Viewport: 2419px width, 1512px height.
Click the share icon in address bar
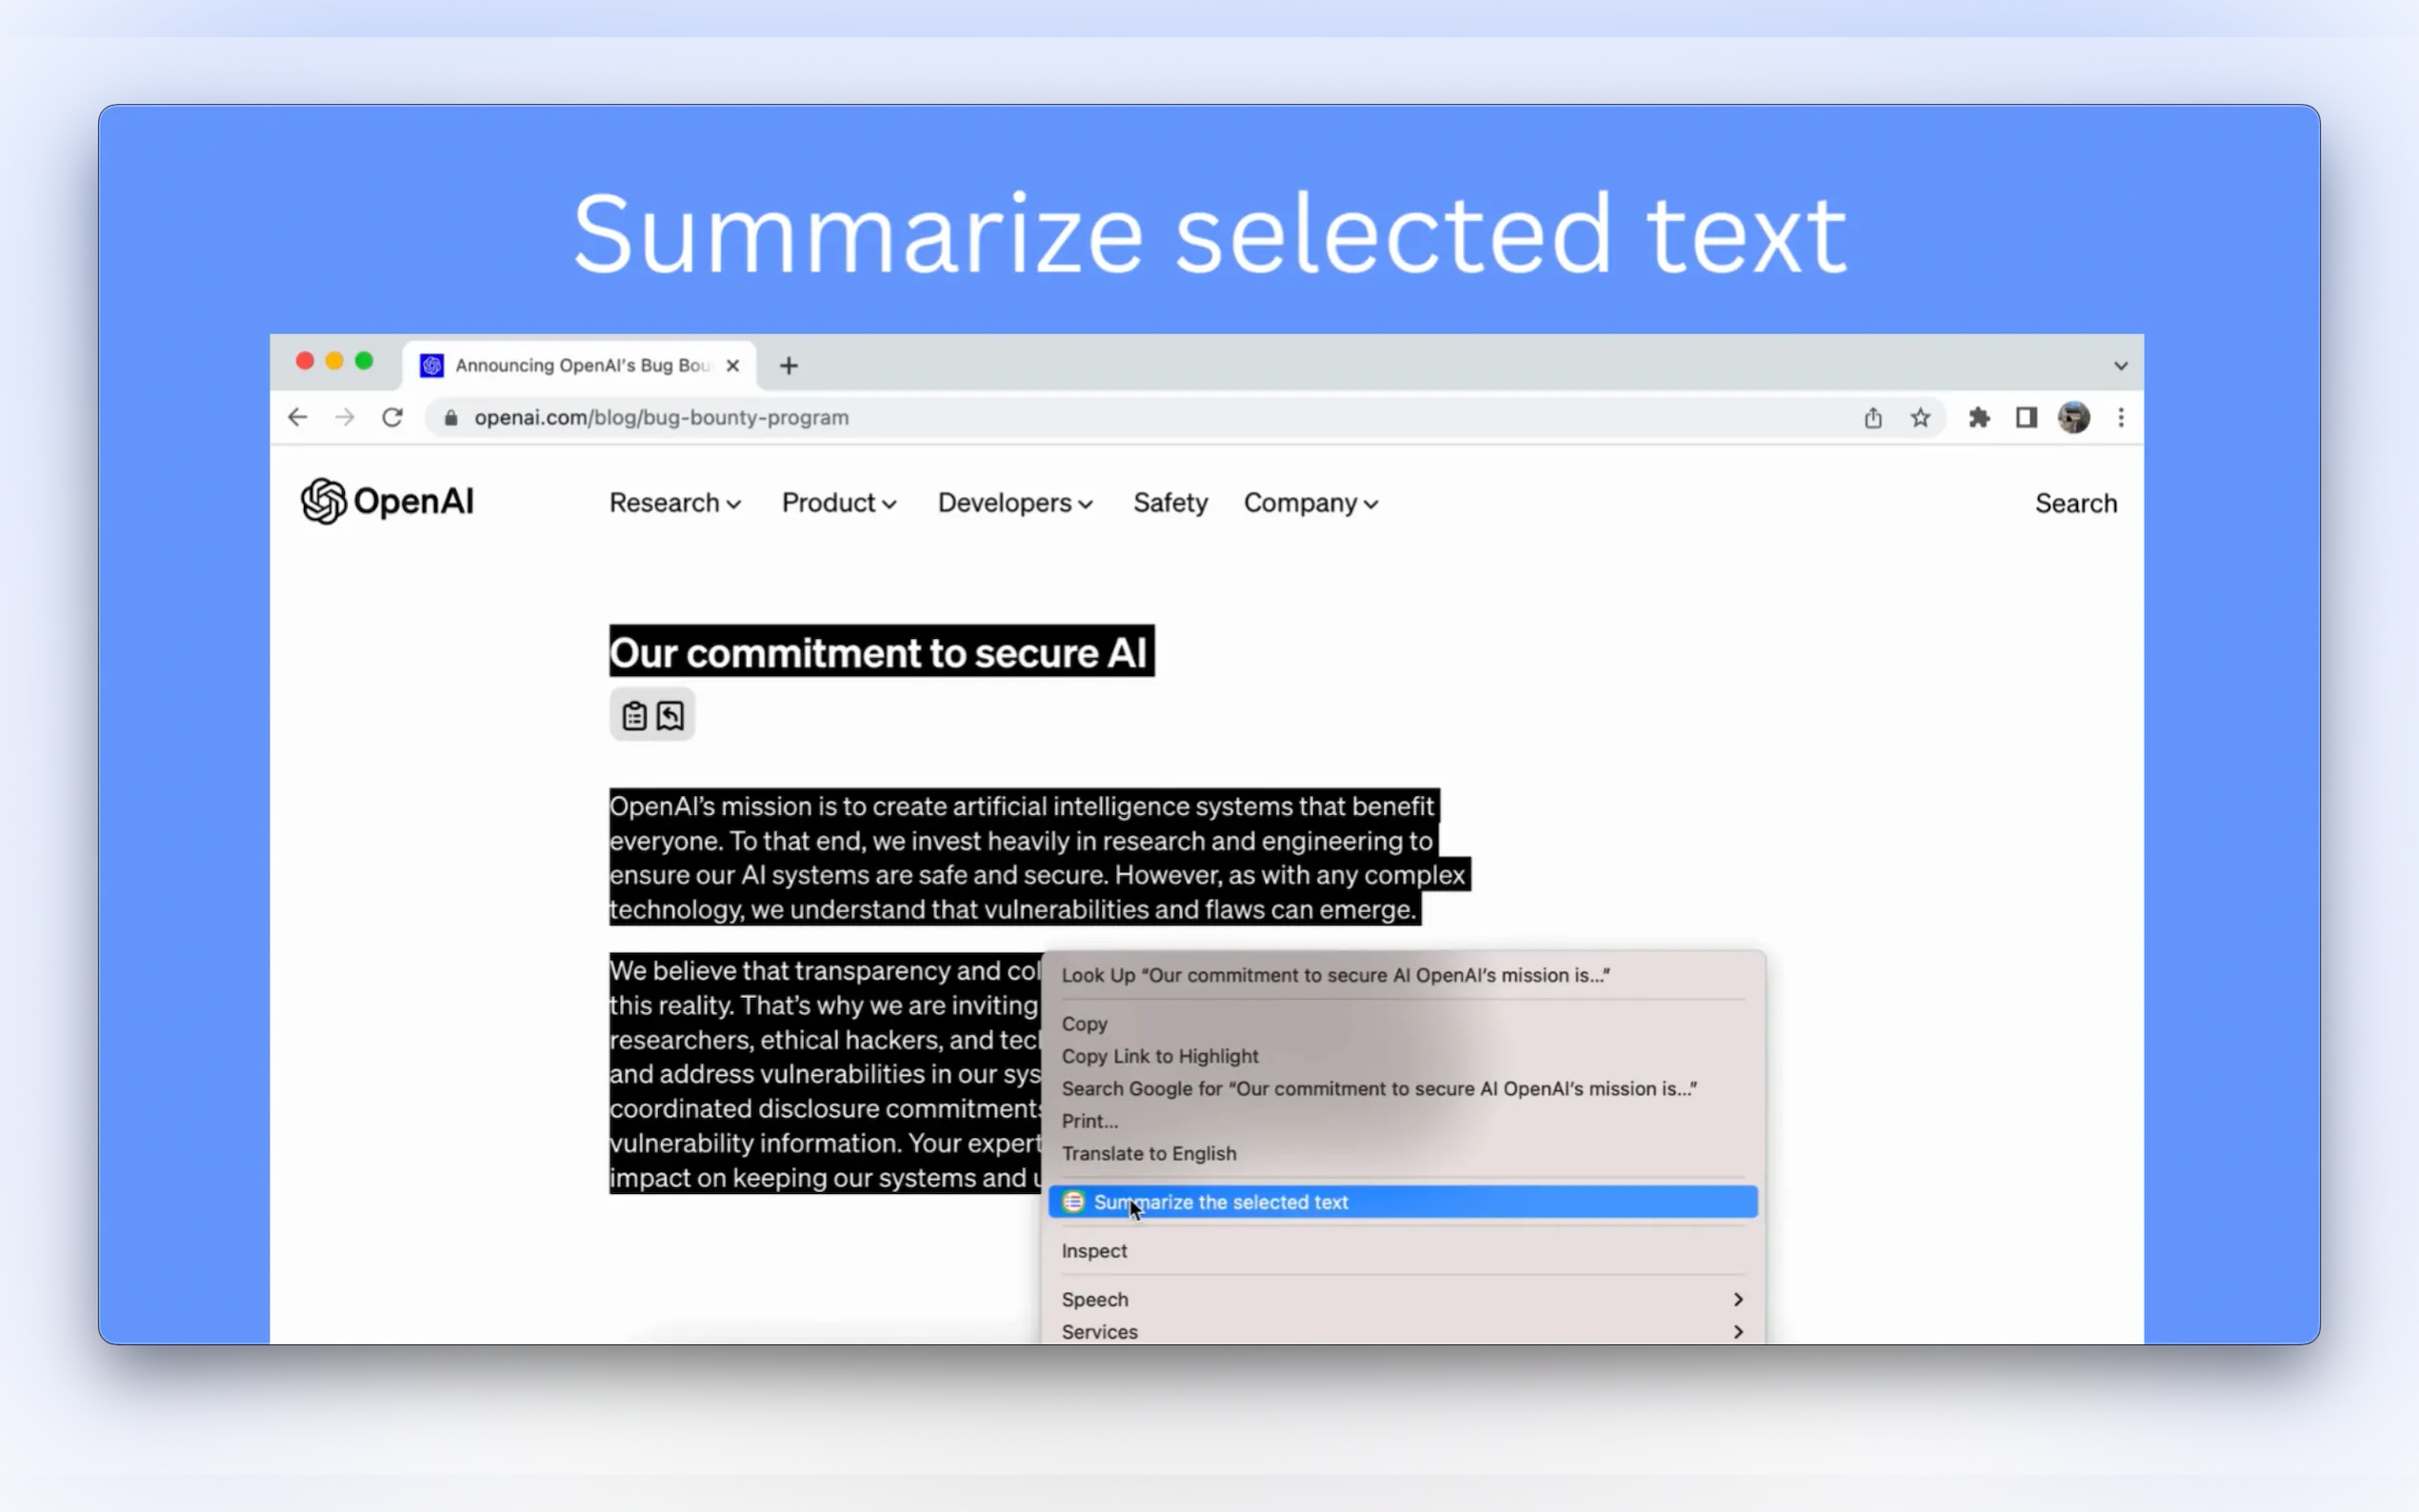1873,418
